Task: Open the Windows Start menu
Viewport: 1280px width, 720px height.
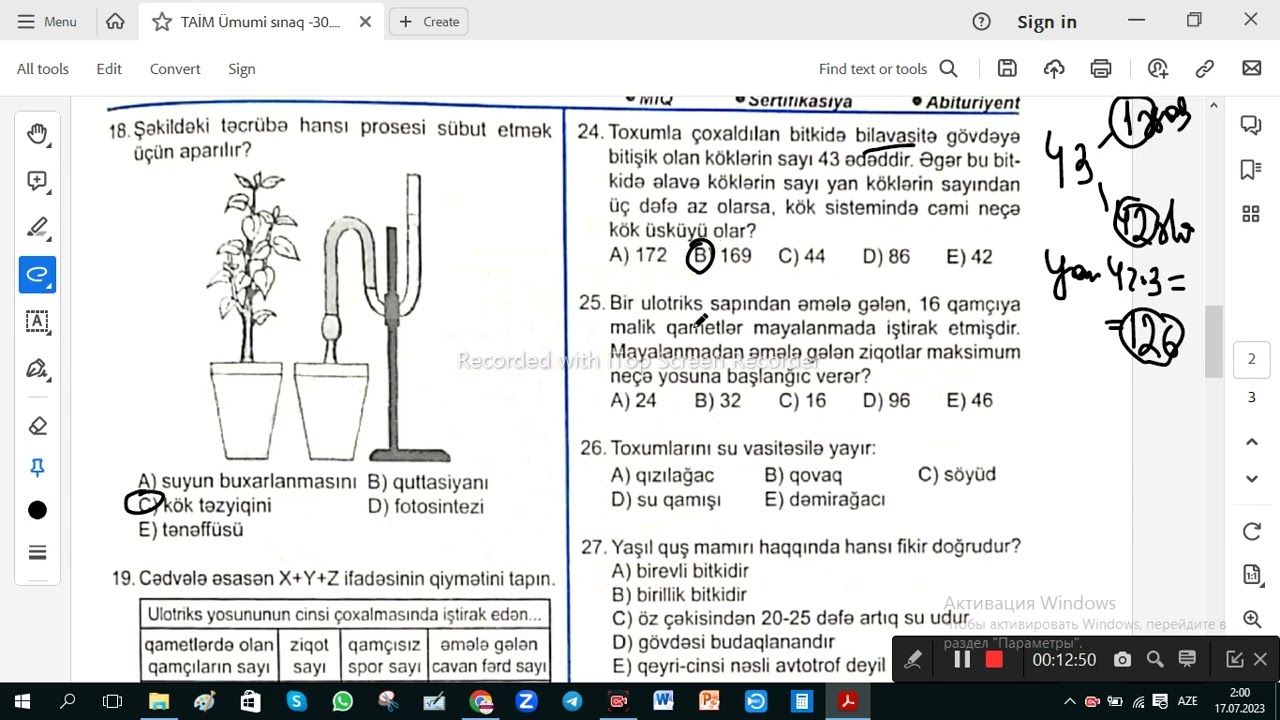Action: coord(22,701)
